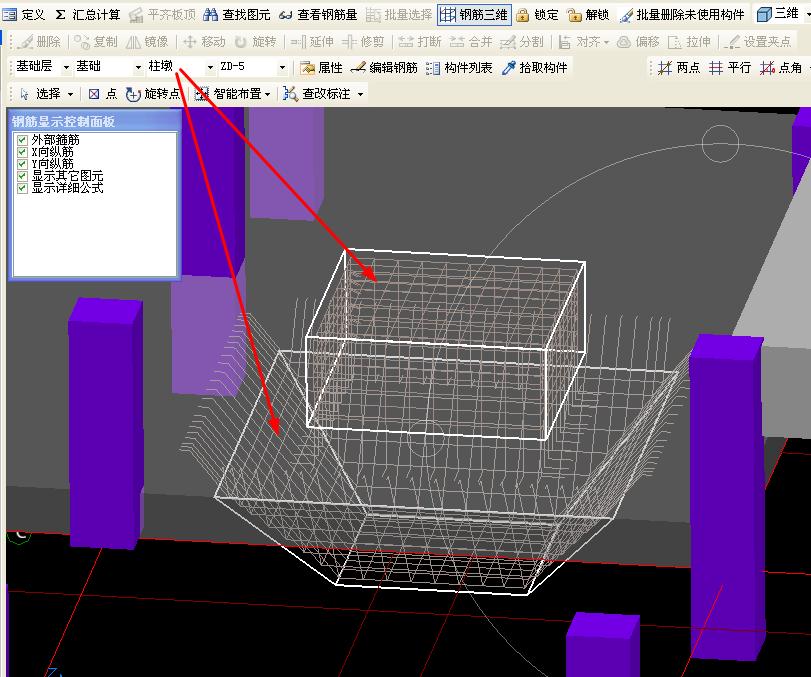811x677 pixels.
Task: Open the 属性 properties panel
Action: [x=321, y=68]
